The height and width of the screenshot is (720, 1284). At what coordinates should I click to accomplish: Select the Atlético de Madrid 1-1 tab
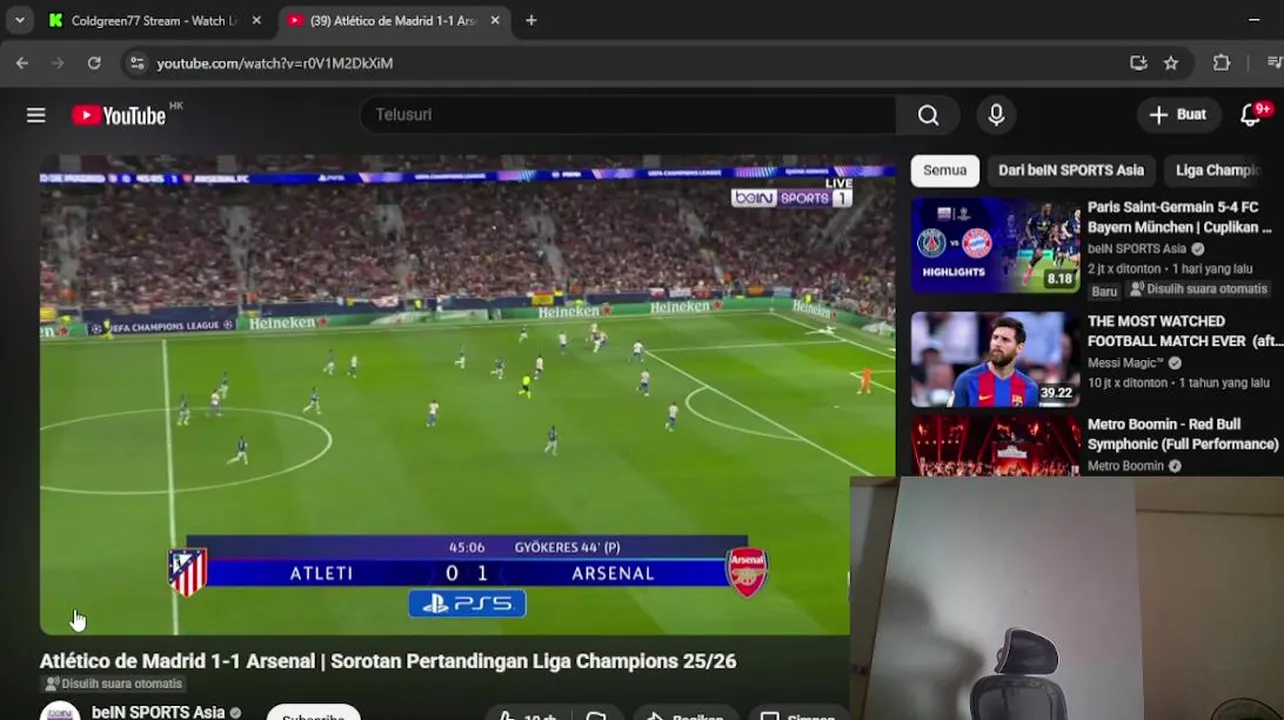pos(392,20)
